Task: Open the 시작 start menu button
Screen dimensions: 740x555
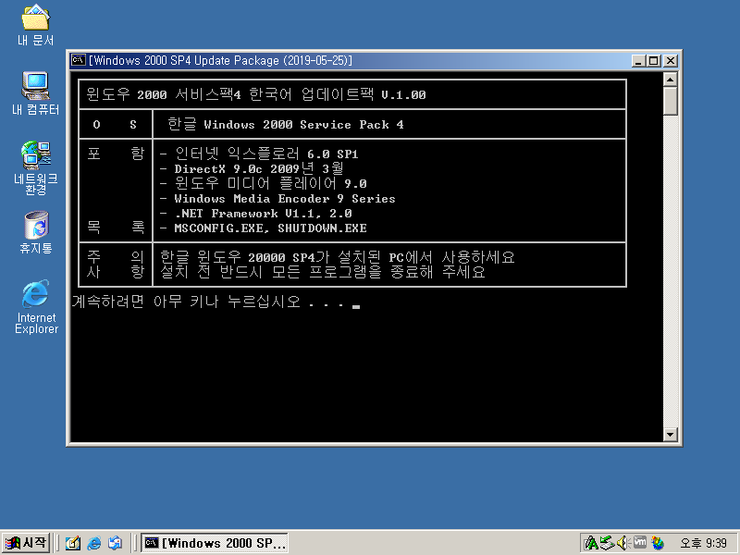Action: coord(25,543)
